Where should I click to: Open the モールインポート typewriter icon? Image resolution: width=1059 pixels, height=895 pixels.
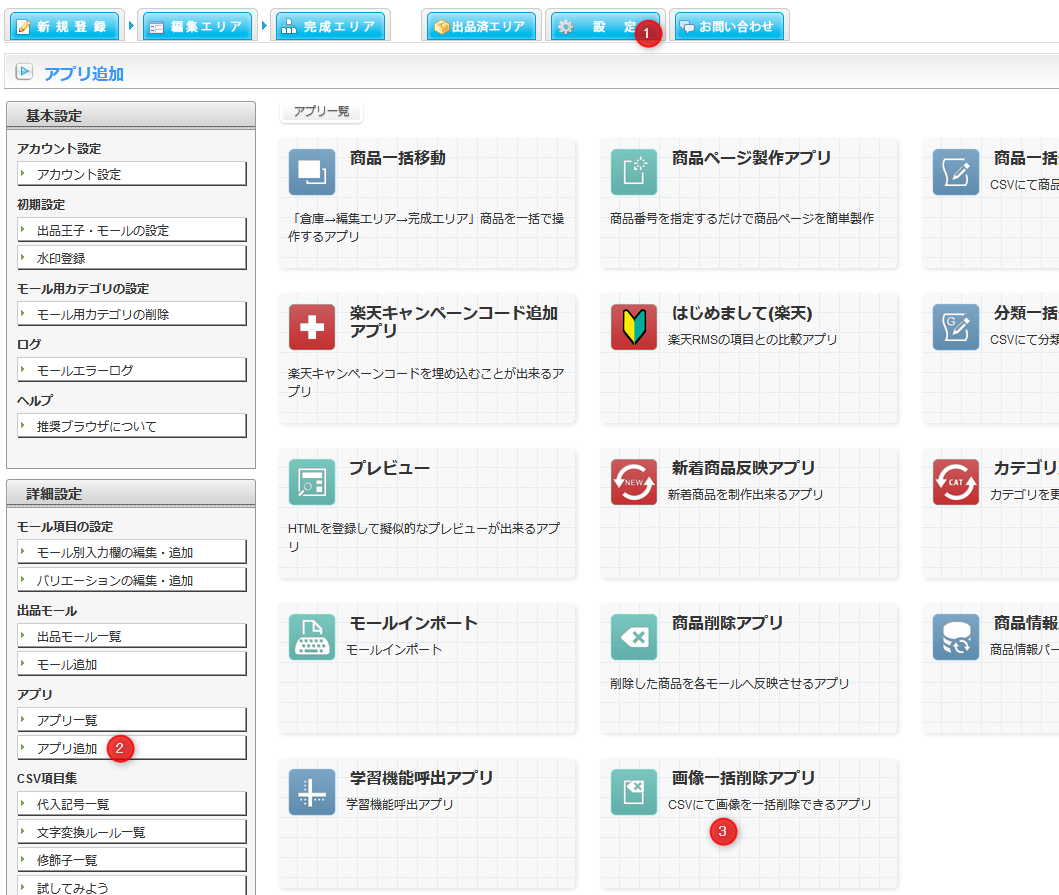point(311,636)
